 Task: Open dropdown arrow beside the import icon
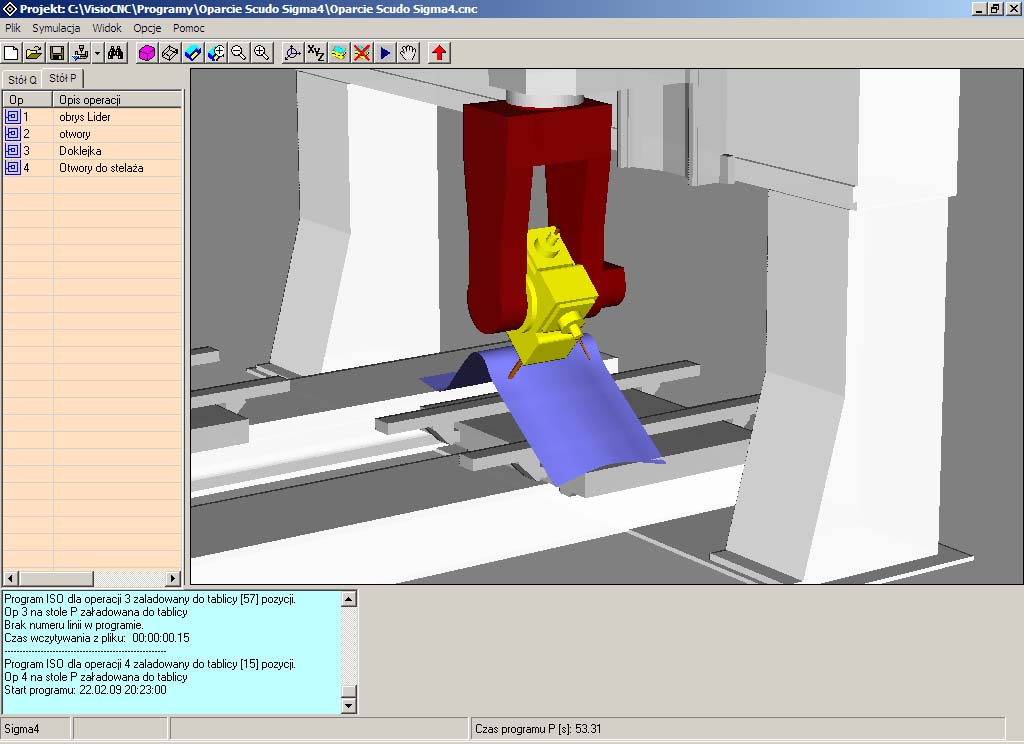click(97, 52)
